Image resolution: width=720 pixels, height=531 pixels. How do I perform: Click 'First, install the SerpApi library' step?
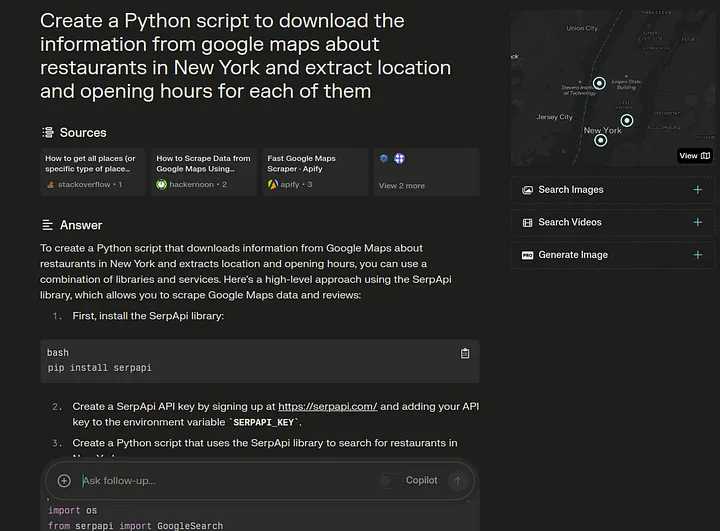(148, 316)
